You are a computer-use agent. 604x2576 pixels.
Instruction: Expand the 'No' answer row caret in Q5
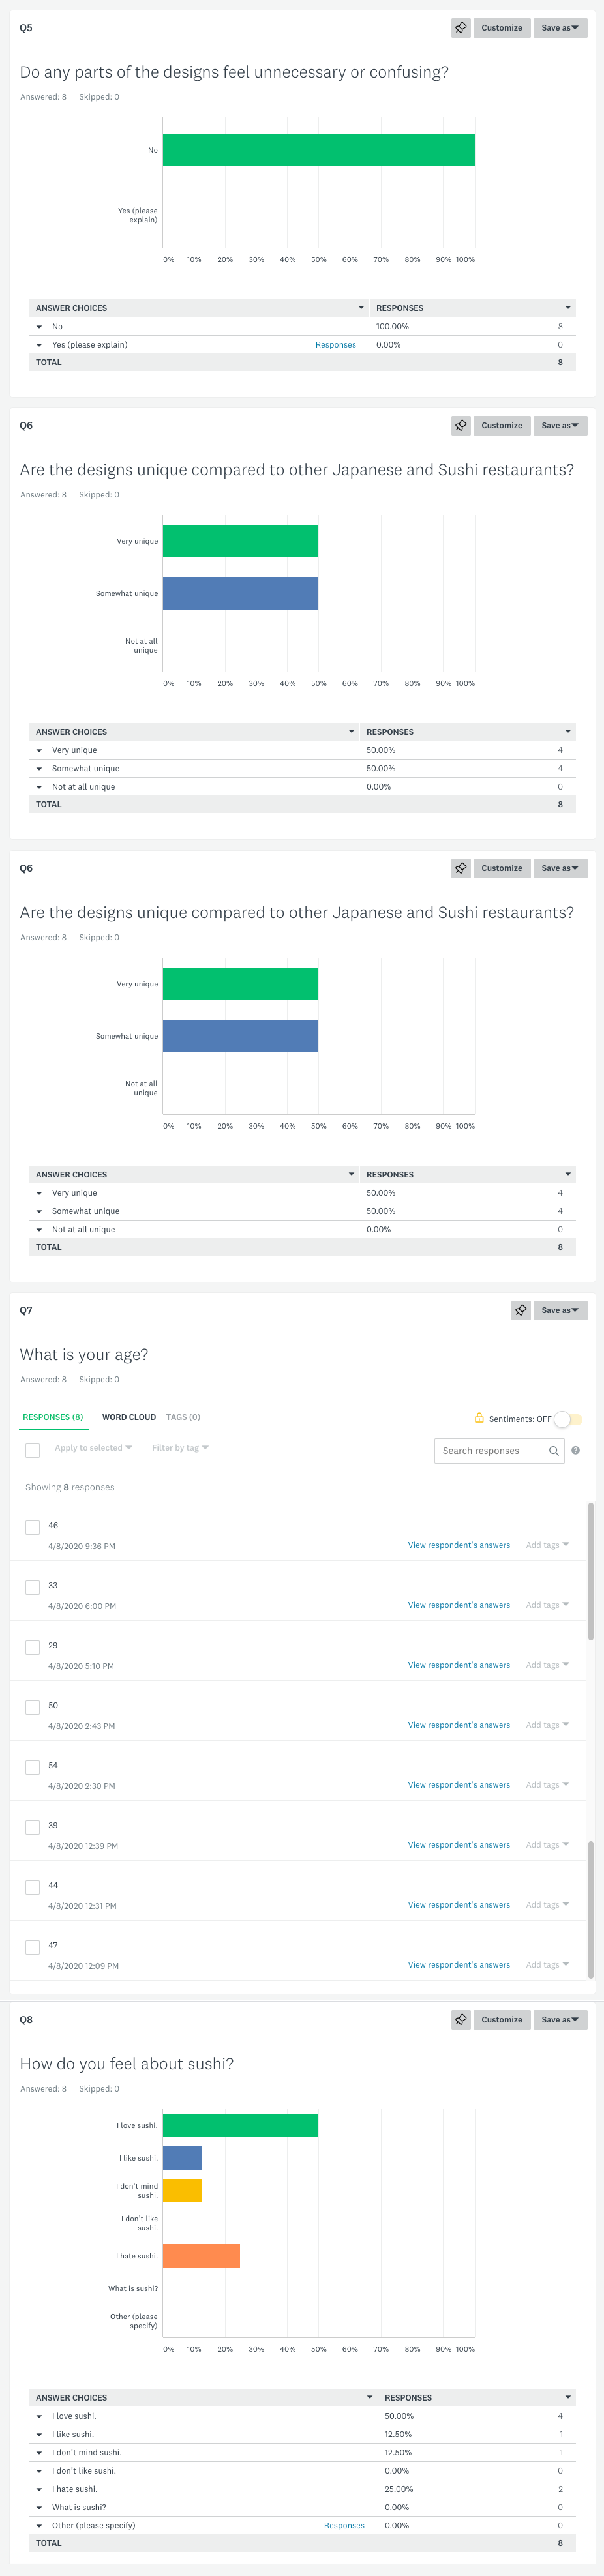tap(39, 327)
